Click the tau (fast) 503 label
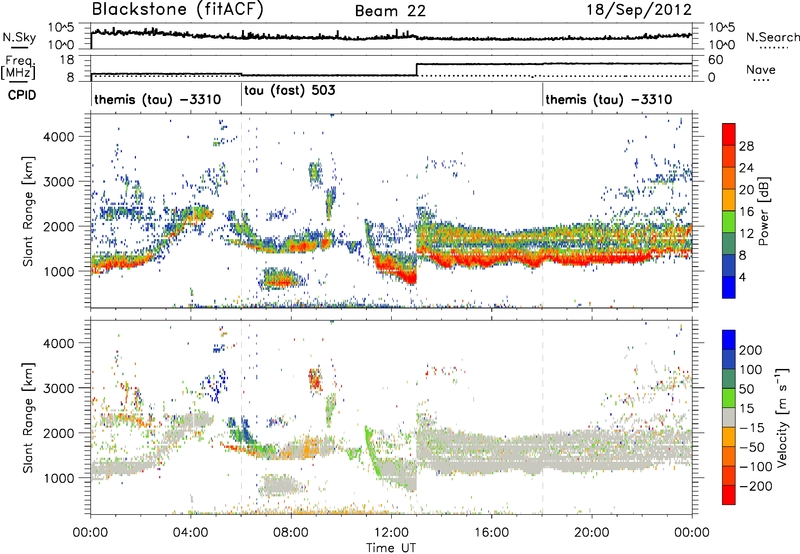This screenshot has height=554, width=800. pyautogui.click(x=290, y=91)
